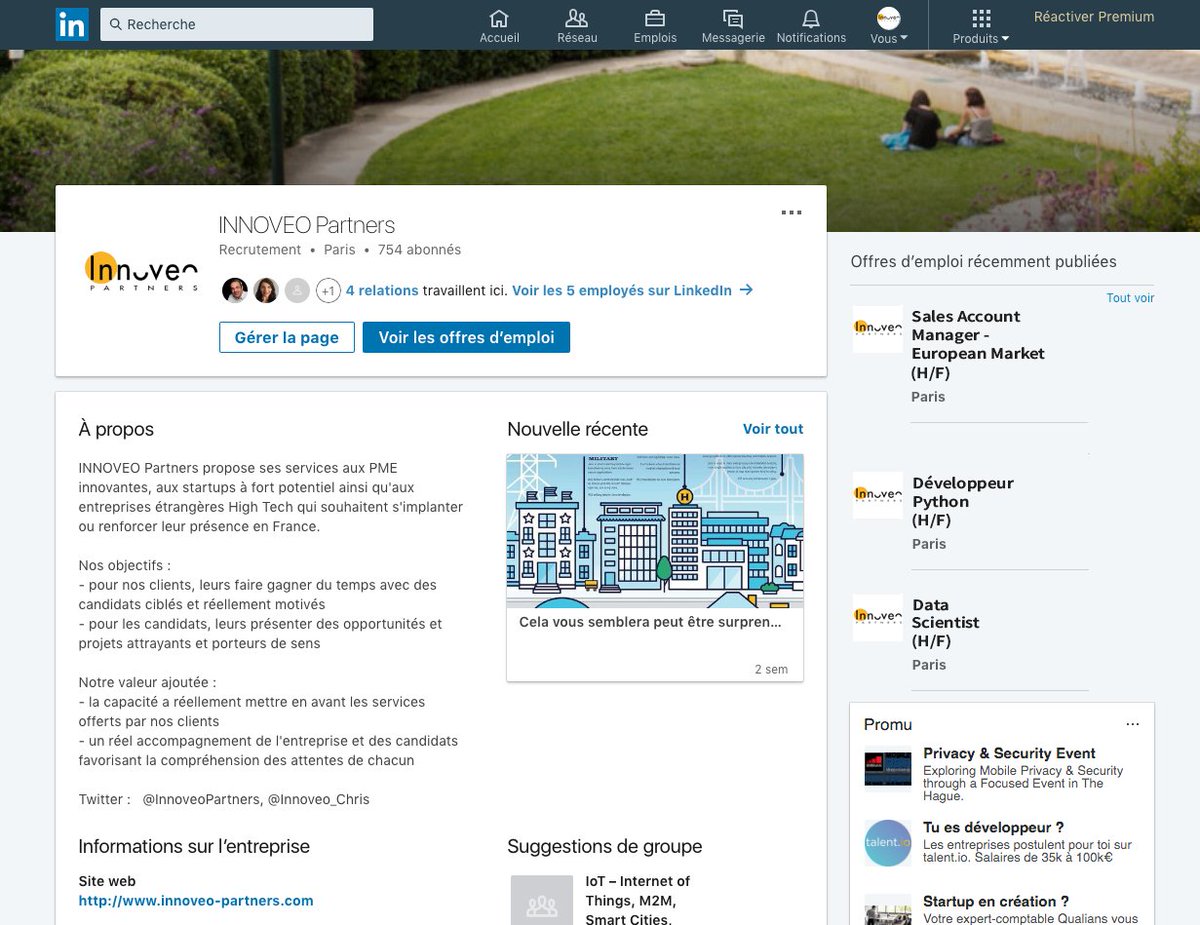Click the first employee profile photo
Viewport: 1200px width, 925px height.
(235, 290)
